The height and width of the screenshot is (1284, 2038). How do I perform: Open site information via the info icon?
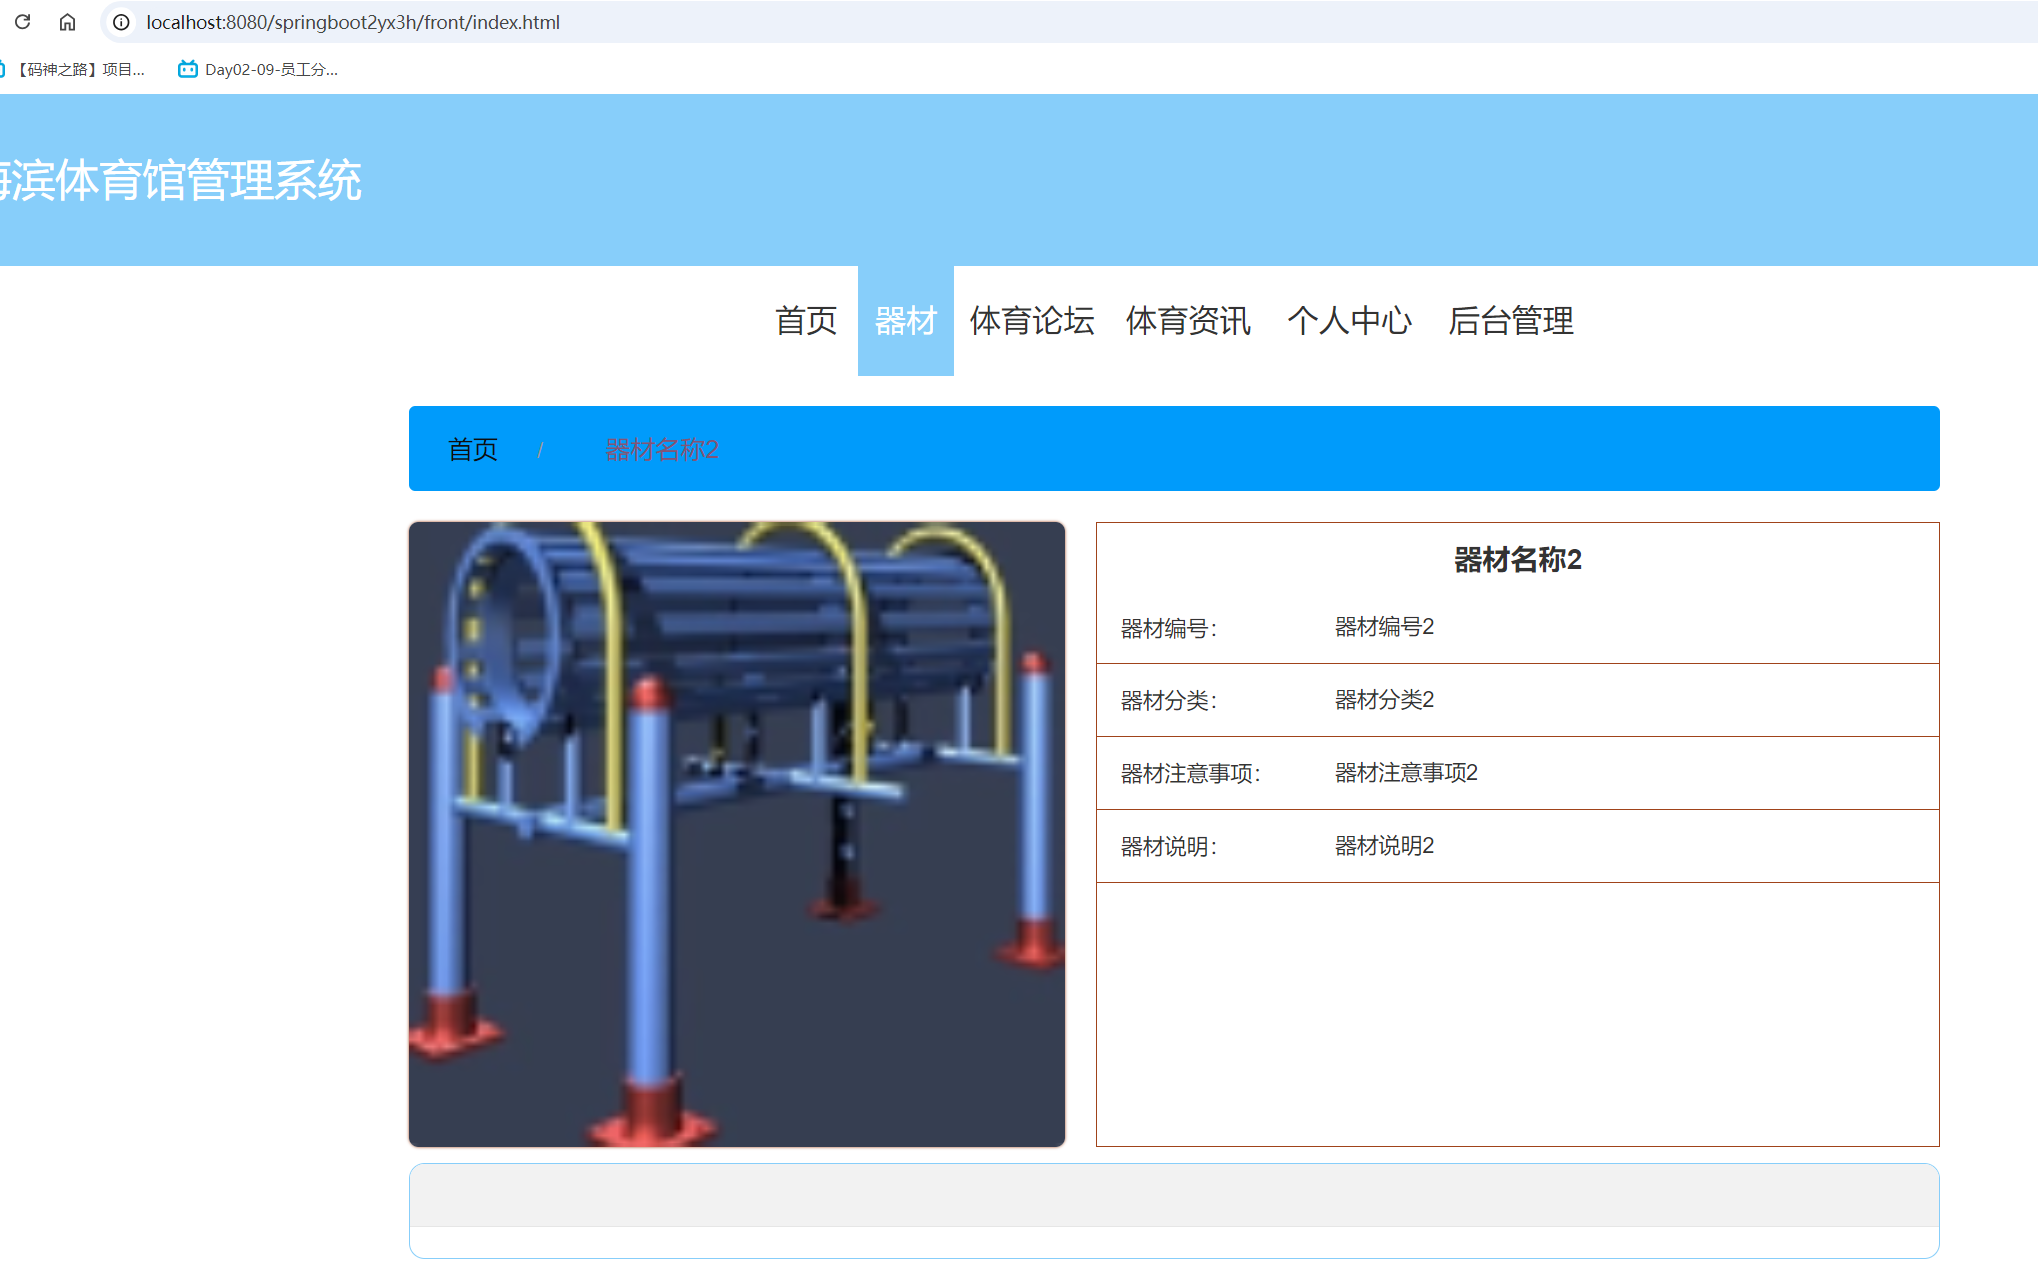(120, 22)
